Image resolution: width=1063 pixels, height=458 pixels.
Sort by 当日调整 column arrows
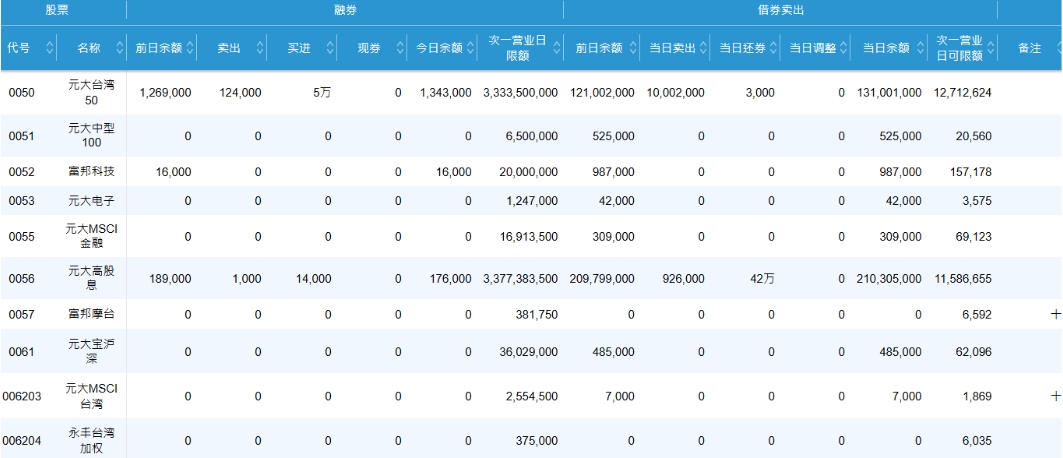pyautogui.click(x=843, y=48)
